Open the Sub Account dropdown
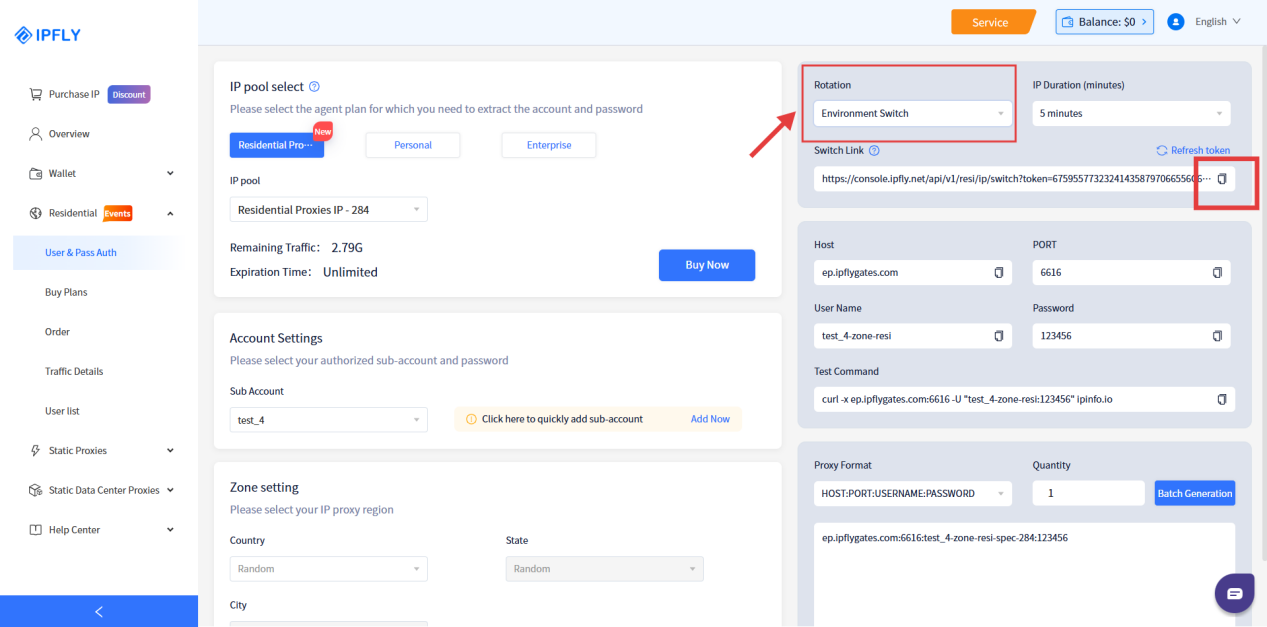The image size is (1267, 627). [x=328, y=420]
